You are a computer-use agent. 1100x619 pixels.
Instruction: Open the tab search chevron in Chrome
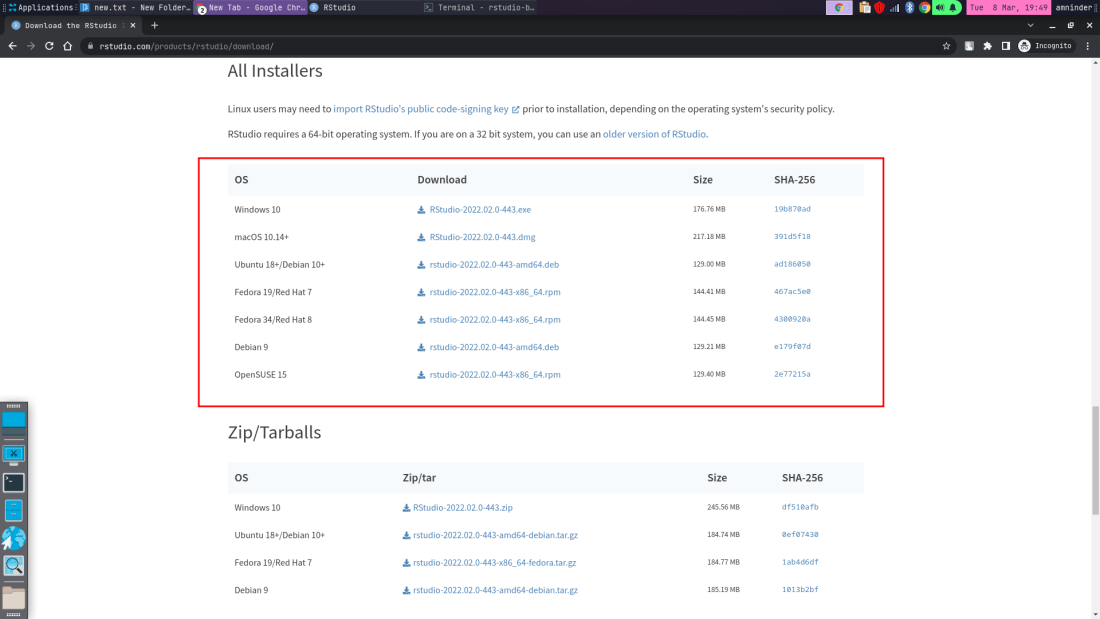pyautogui.click(x=1031, y=25)
